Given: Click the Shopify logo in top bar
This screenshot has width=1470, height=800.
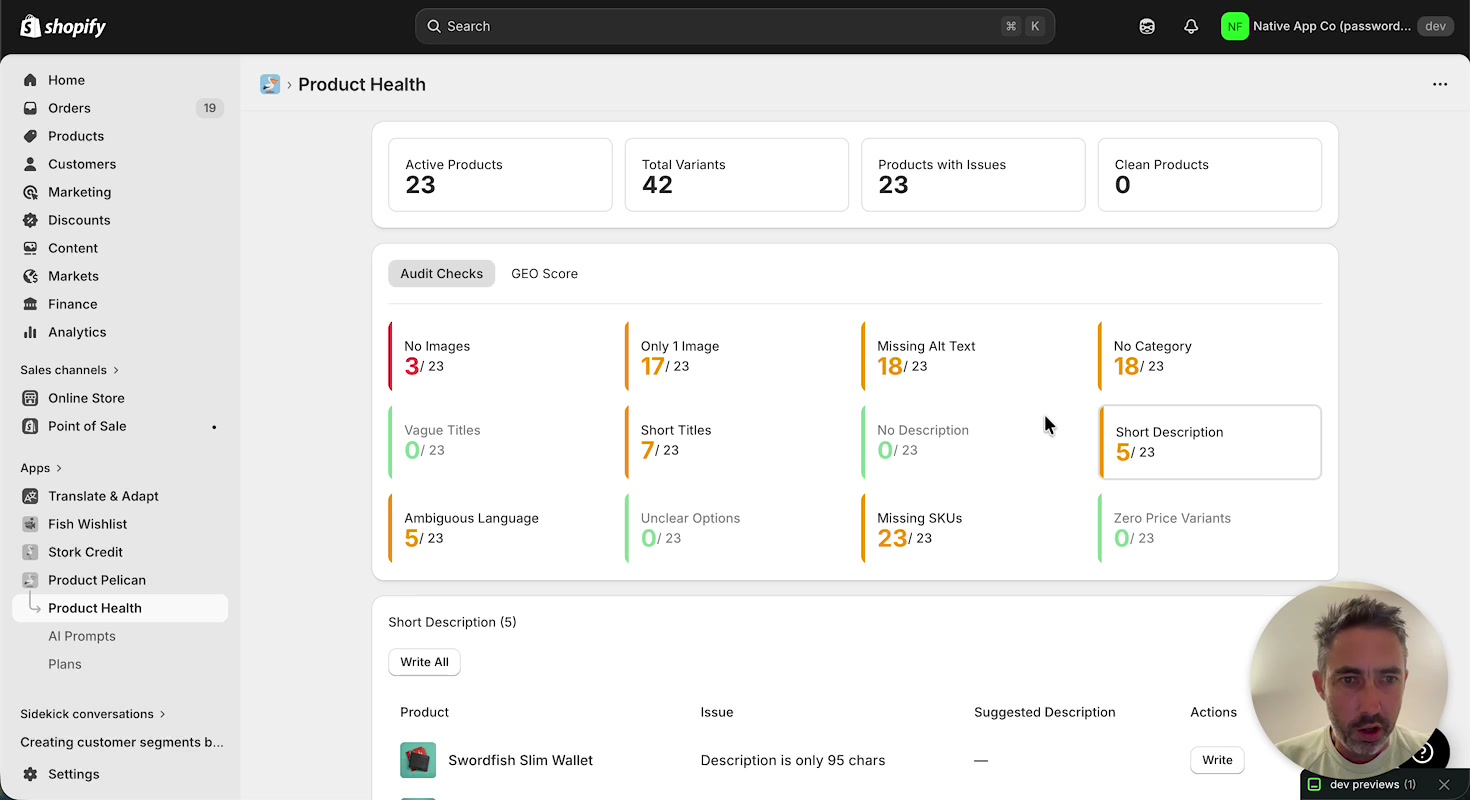Looking at the screenshot, I should (63, 27).
